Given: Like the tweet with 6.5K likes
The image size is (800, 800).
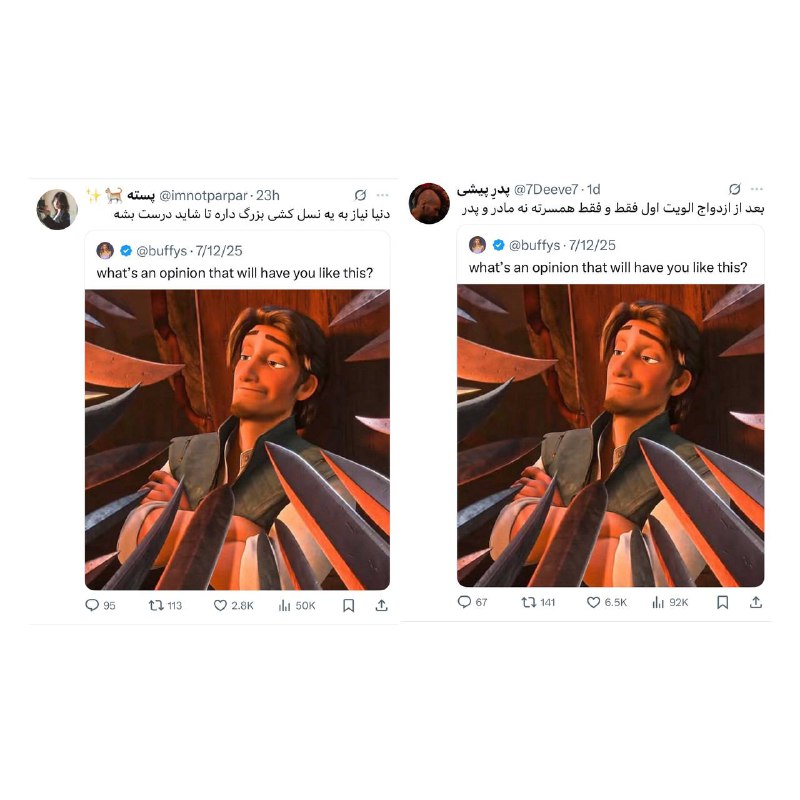Looking at the screenshot, I should coord(593,602).
